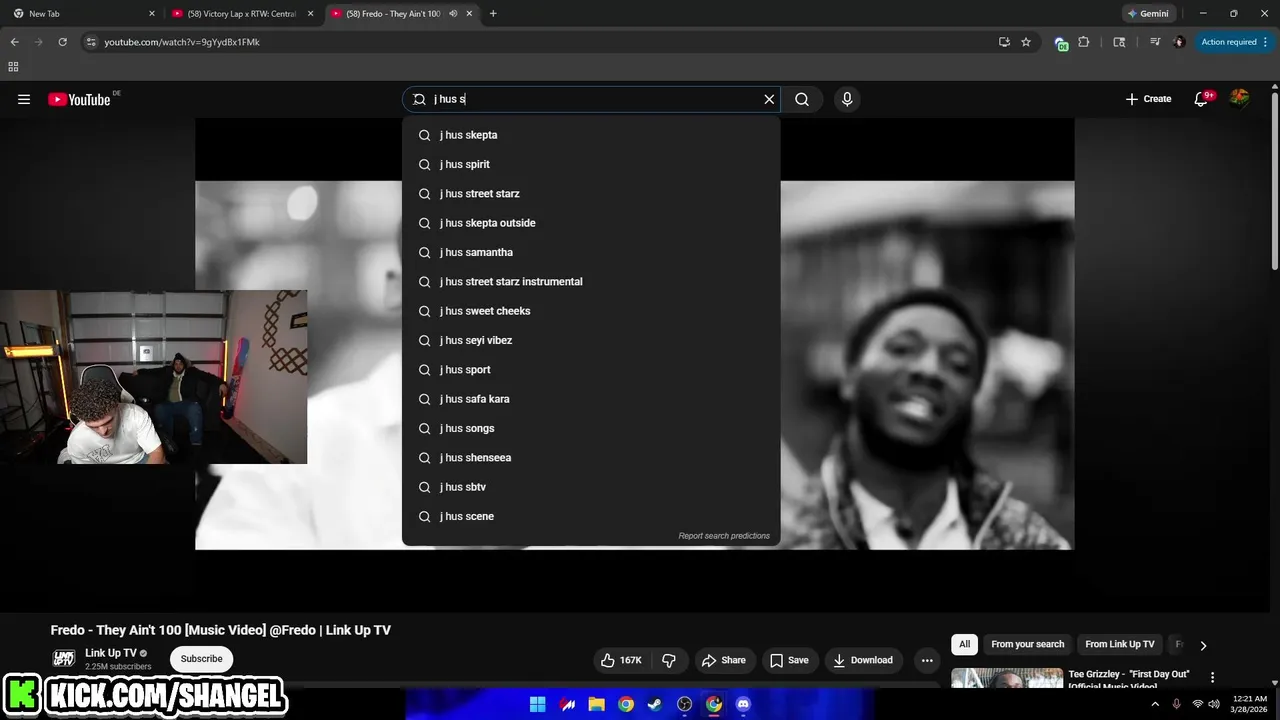Open the volume control in system tray
The image size is (1280, 720).
[1214, 704]
